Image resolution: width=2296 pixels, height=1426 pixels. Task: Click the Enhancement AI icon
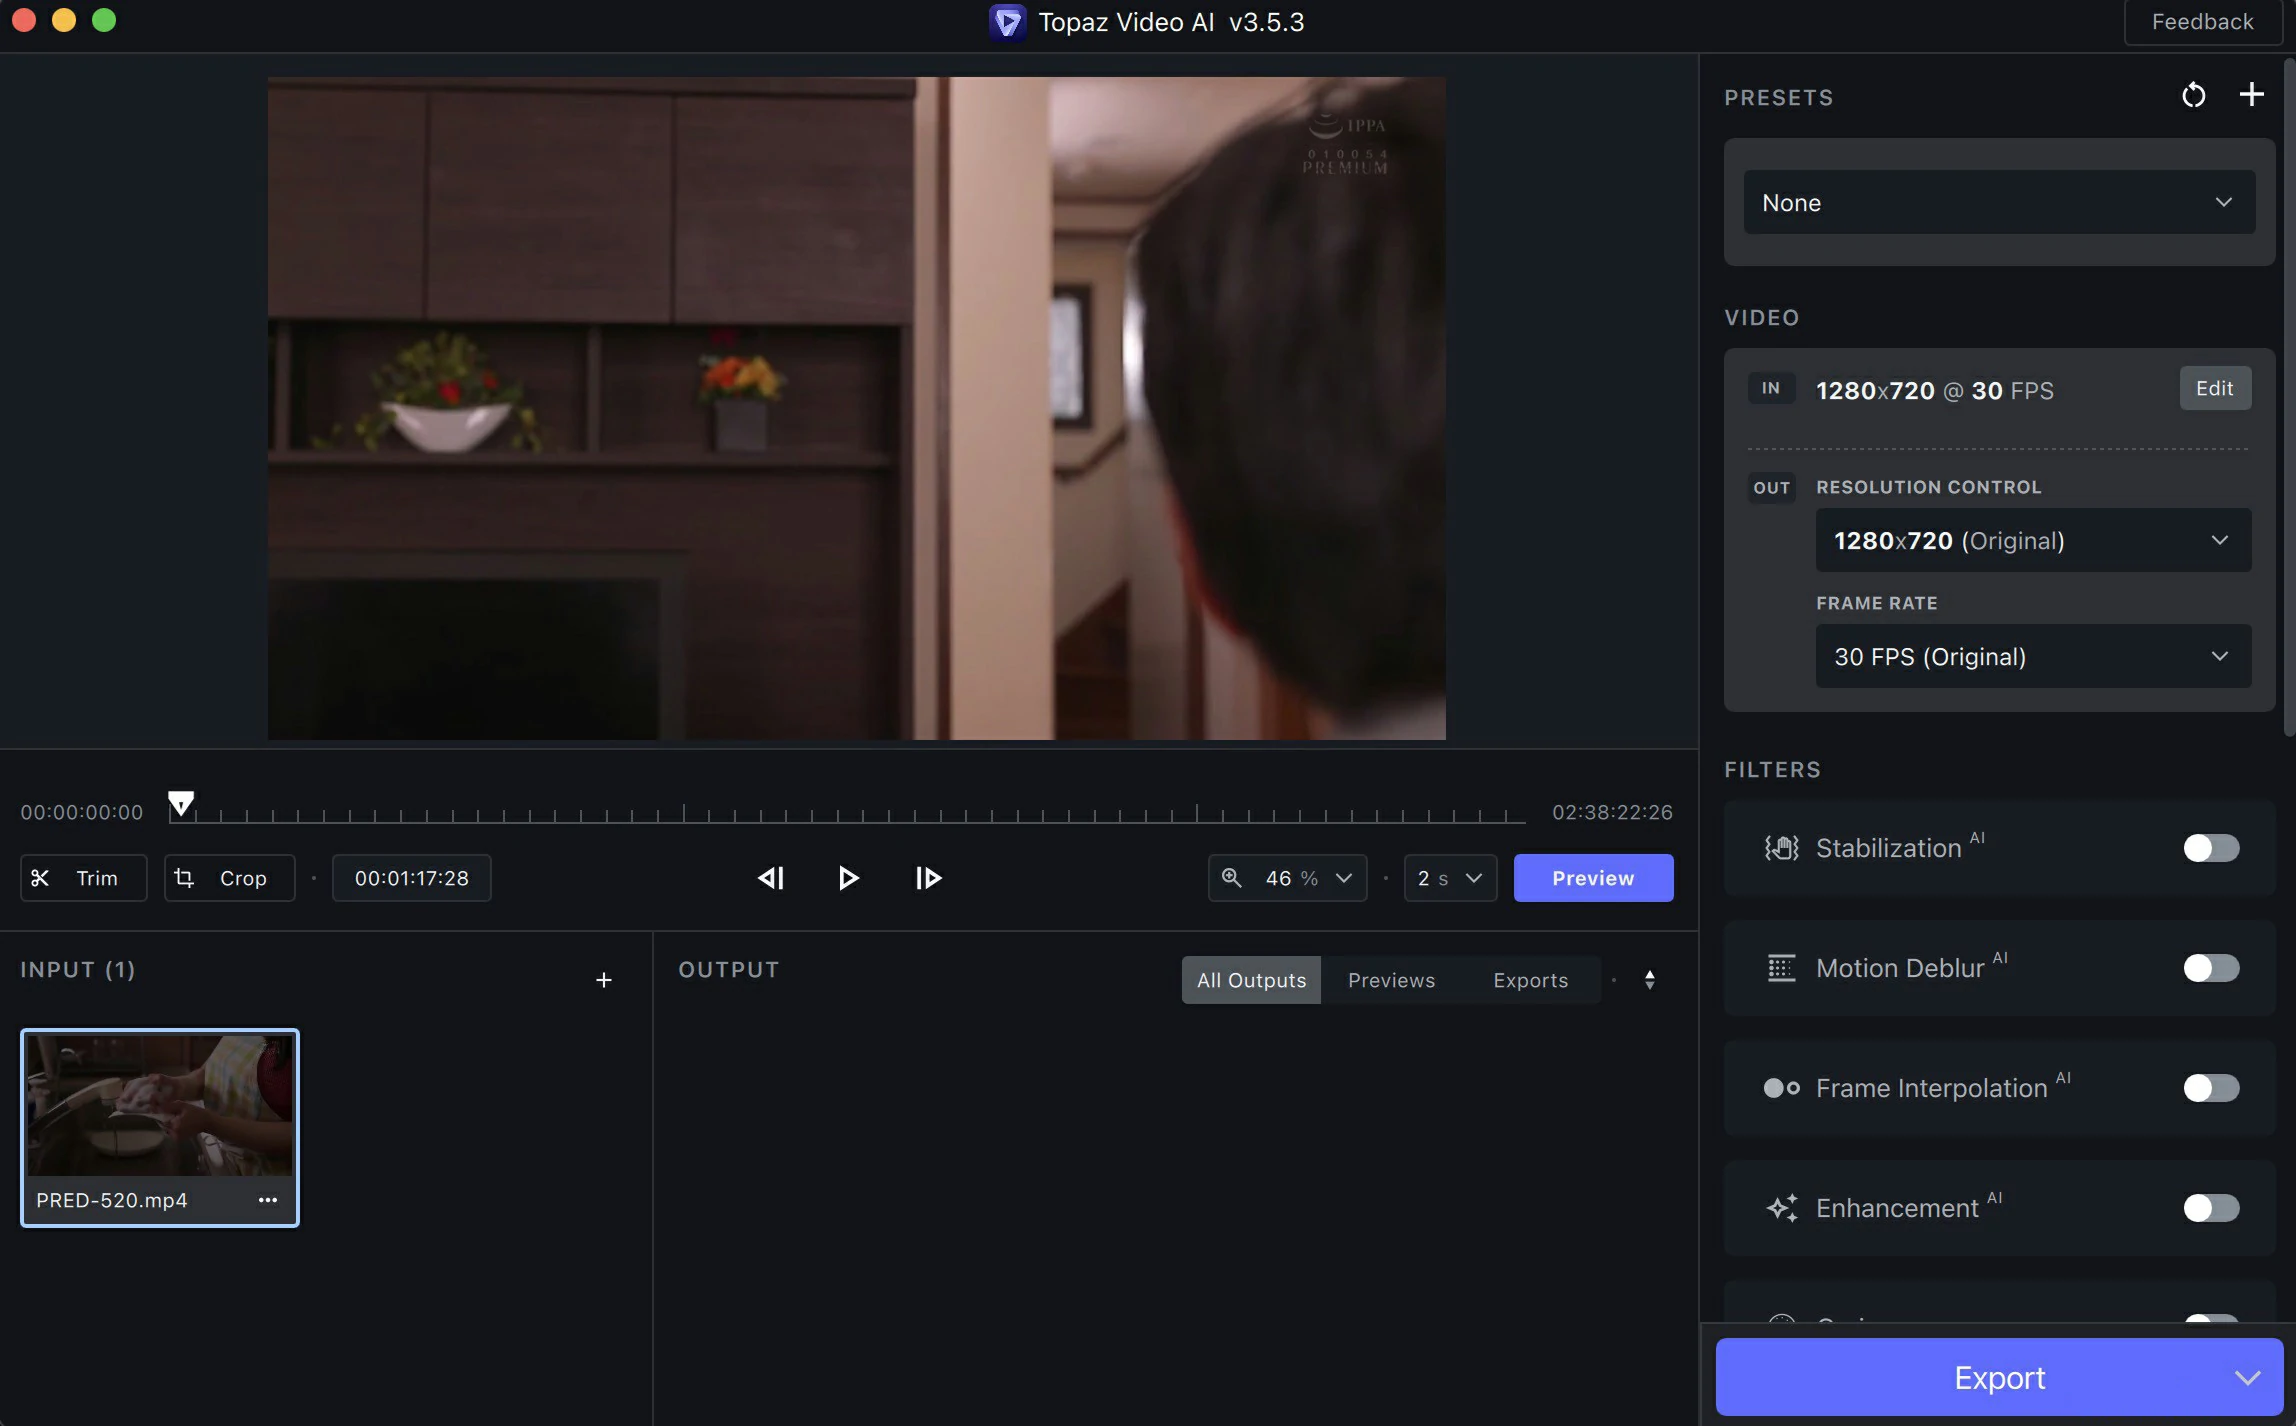(x=1780, y=1208)
